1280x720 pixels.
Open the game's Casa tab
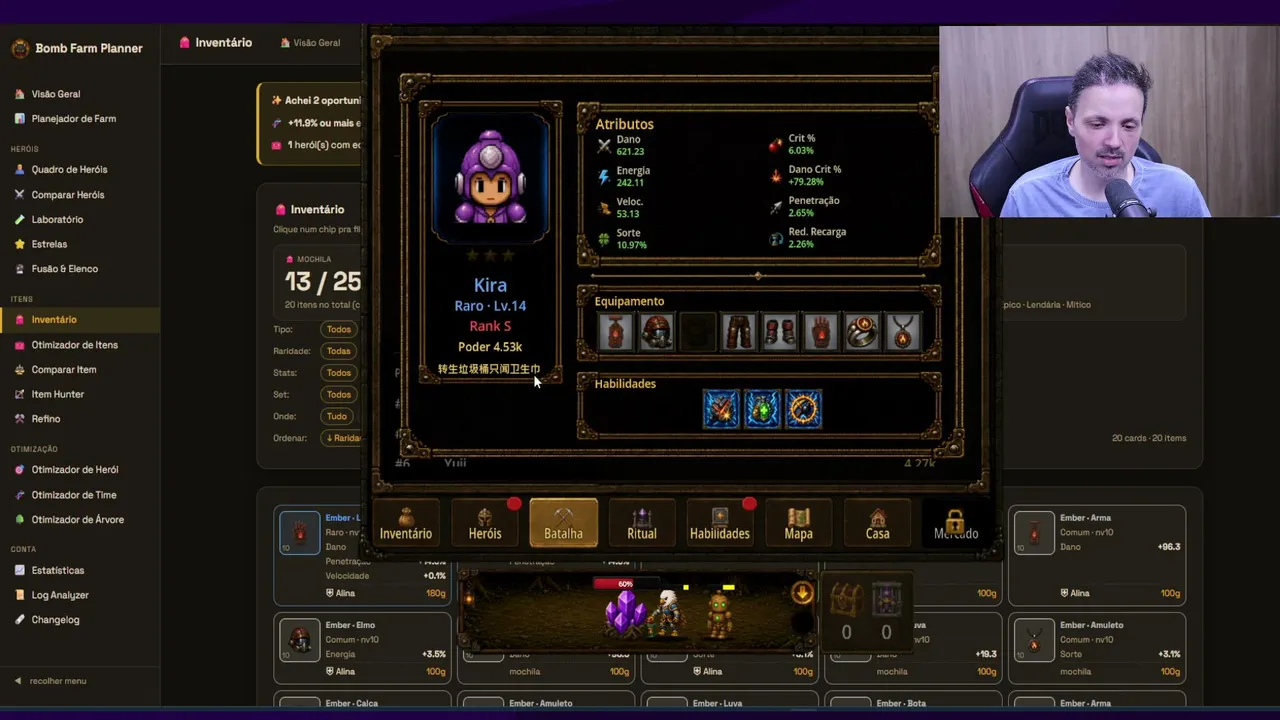tap(877, 523)
